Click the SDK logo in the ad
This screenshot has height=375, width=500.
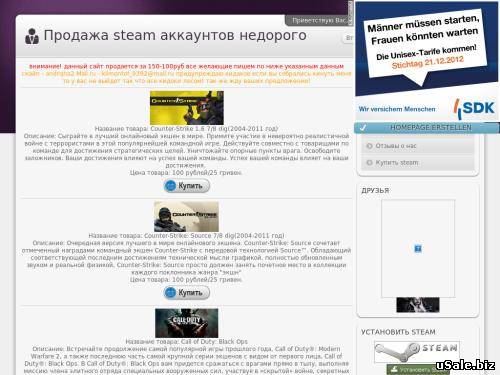pos(474,108)
